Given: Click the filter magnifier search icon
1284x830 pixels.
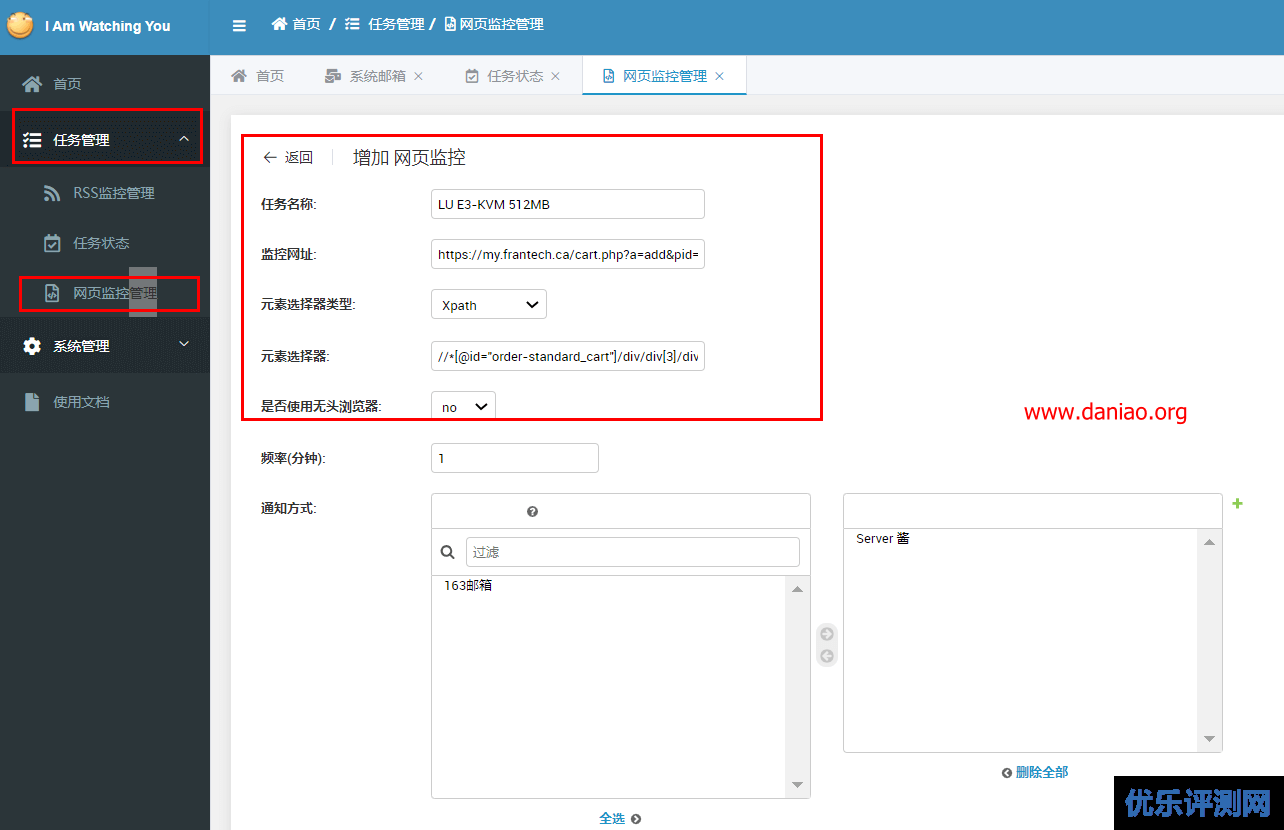Looking at the screenshot, I should pos(448,552).
